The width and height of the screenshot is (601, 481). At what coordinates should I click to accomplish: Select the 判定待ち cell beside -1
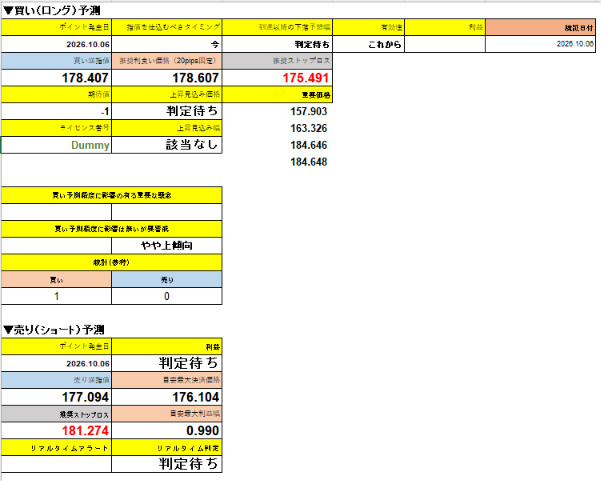click(167, 111)
